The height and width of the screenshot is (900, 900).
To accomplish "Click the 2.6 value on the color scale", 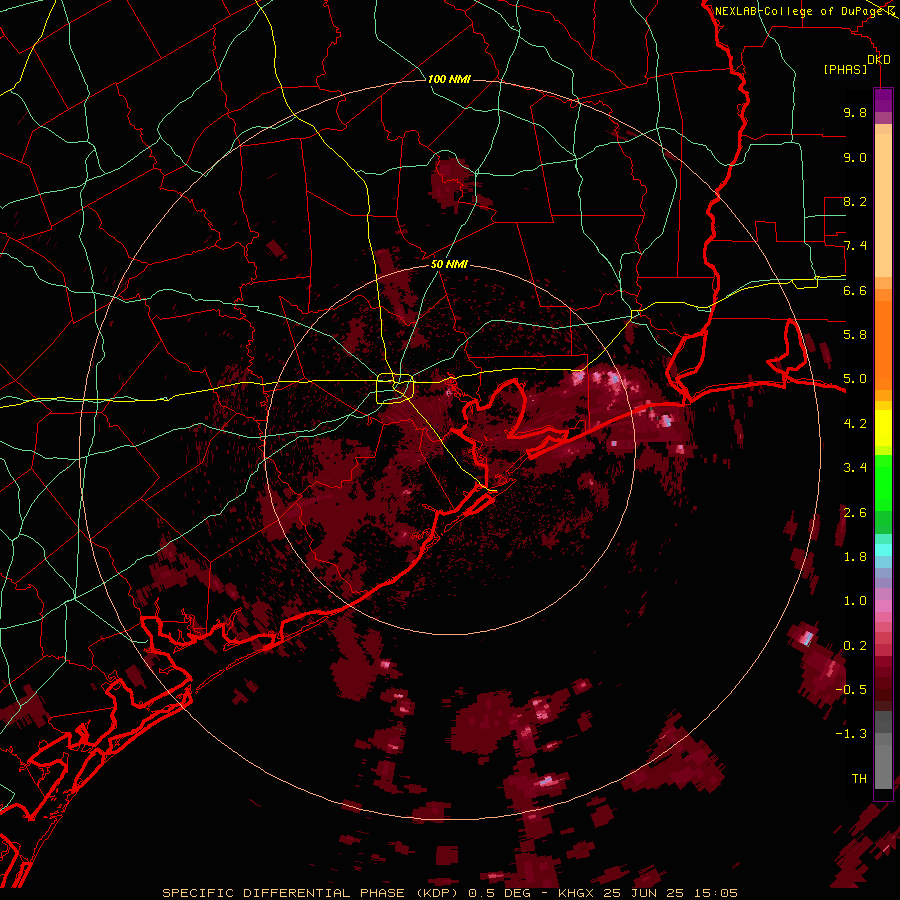I will [855, 513].
